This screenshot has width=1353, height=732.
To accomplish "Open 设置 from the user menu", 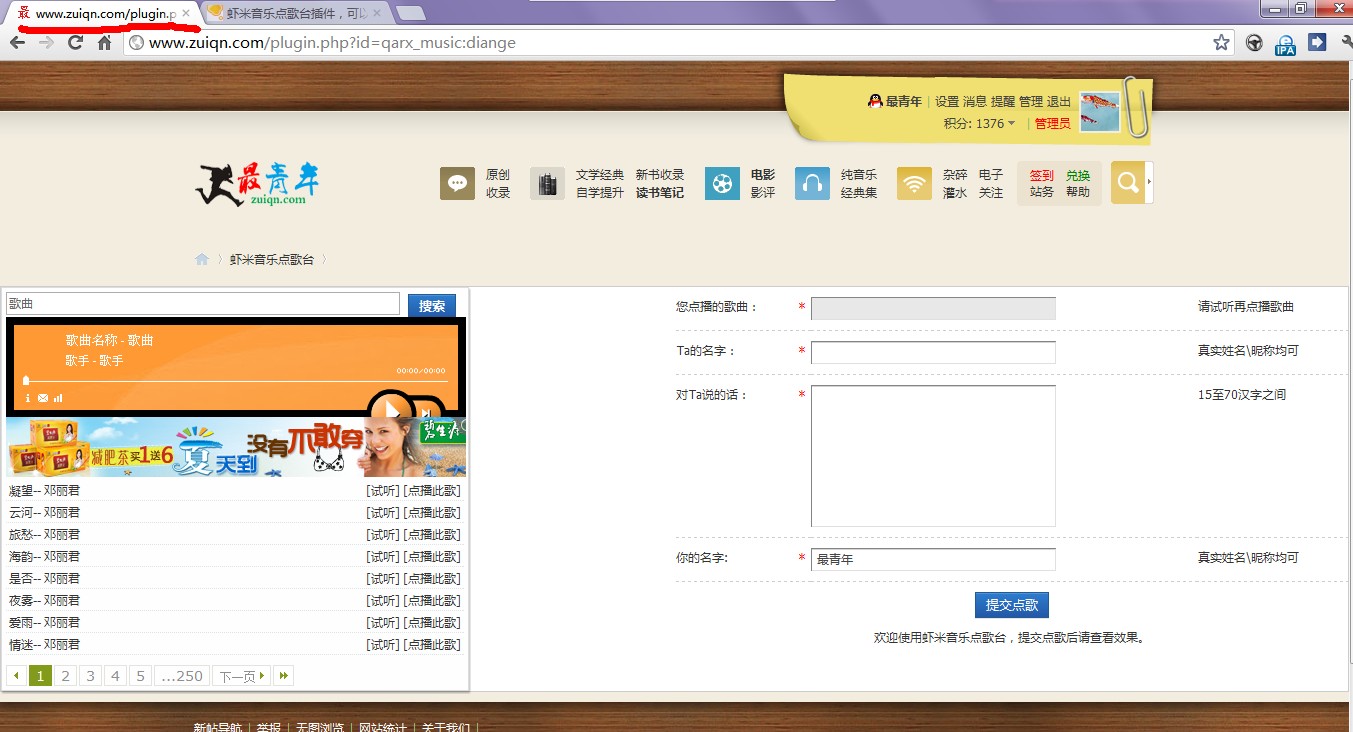I will tap(946, 101).
